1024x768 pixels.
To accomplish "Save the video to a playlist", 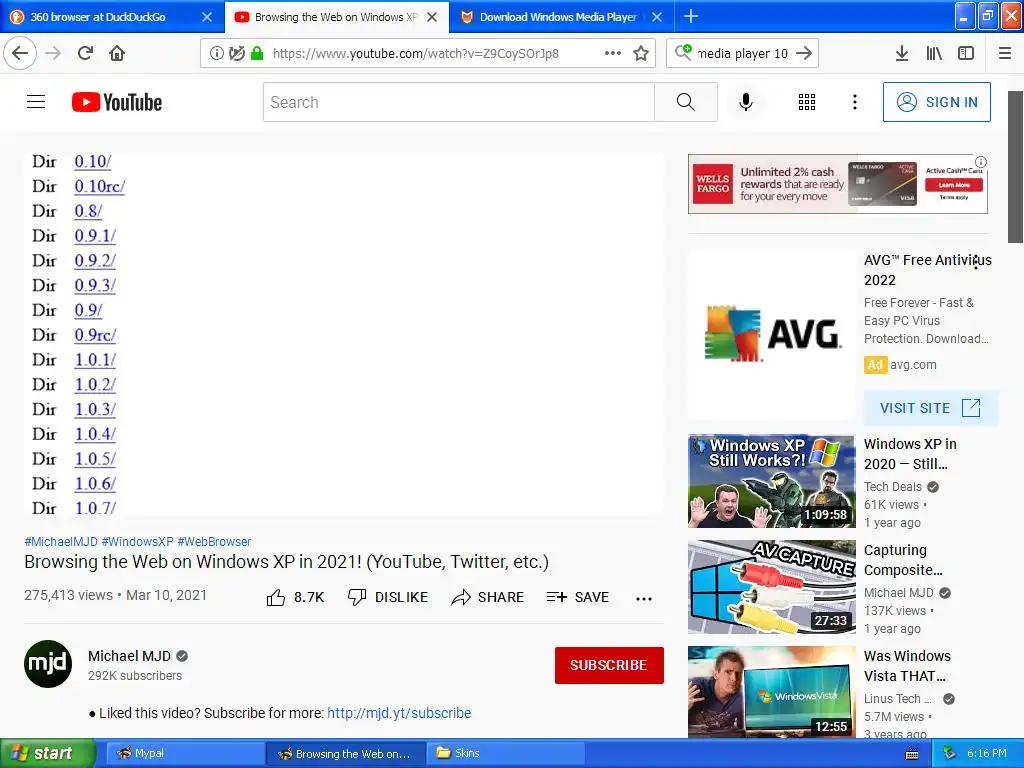I will coord(578,597).
